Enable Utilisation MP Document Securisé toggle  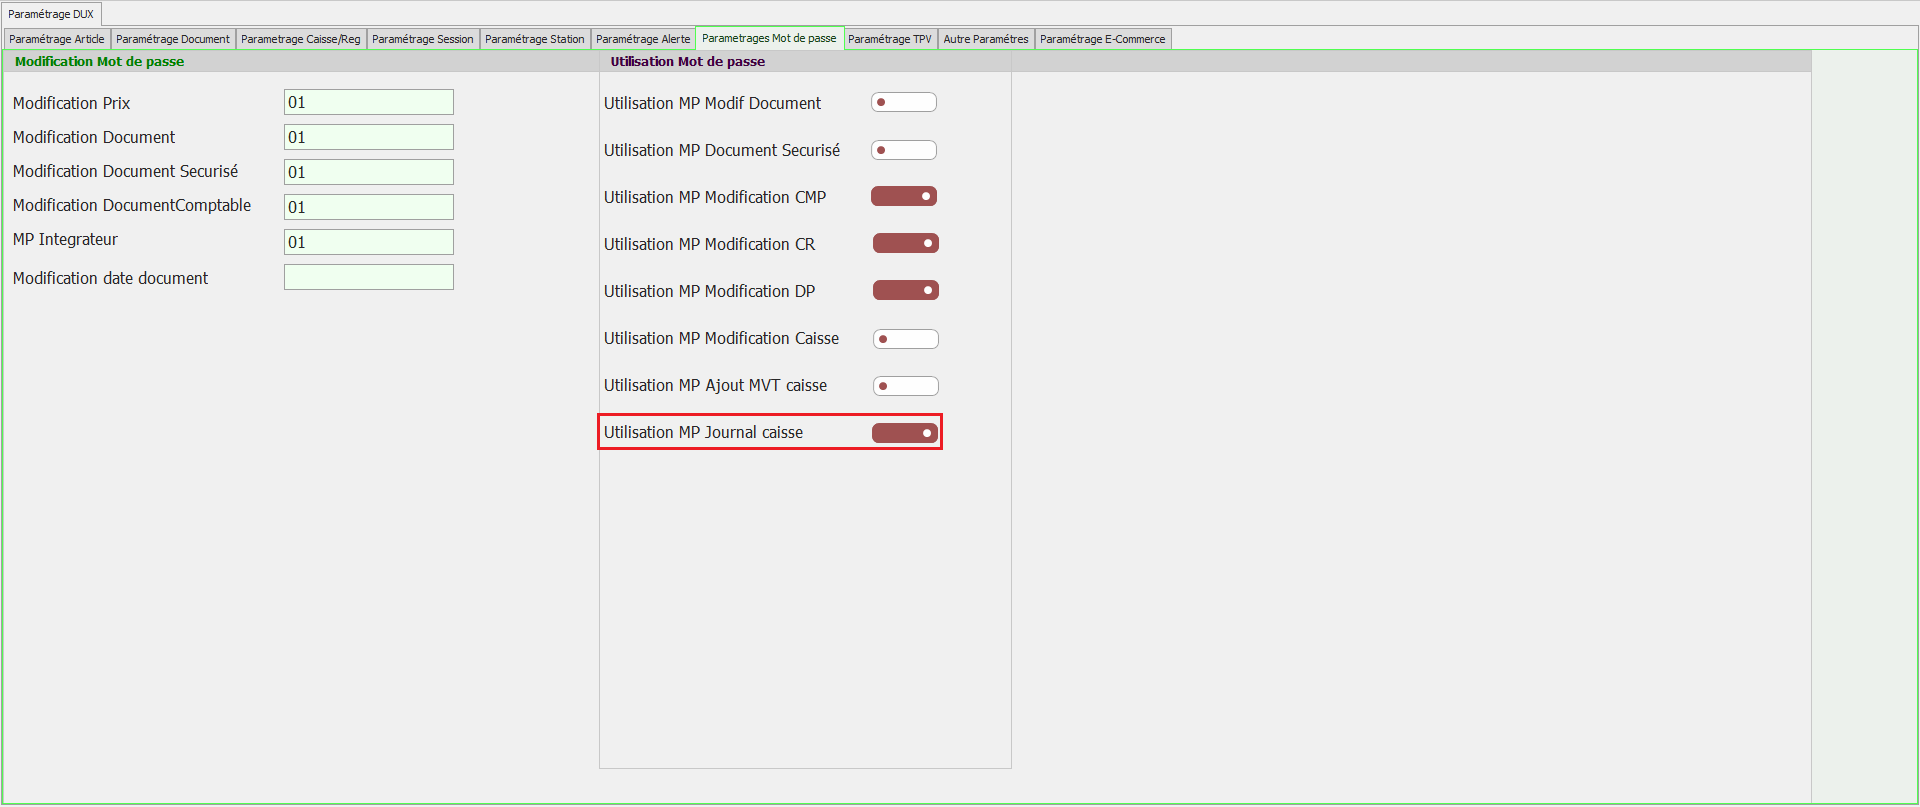pos(904,150)
